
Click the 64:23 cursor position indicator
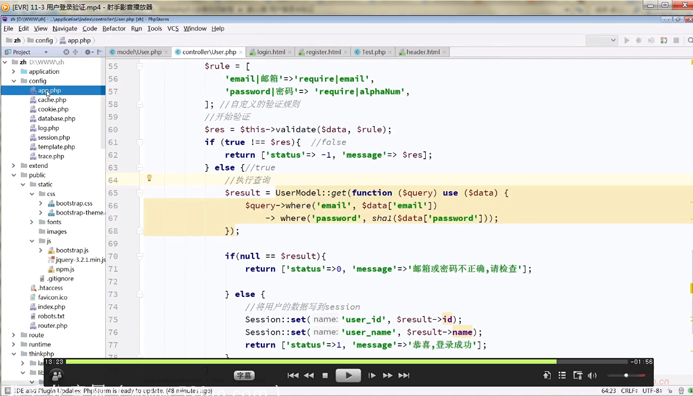pos(609,391)
